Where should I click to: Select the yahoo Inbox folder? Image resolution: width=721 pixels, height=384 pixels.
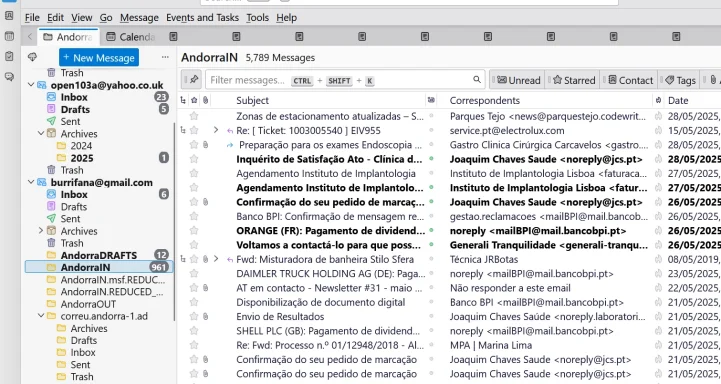(98, 97)
